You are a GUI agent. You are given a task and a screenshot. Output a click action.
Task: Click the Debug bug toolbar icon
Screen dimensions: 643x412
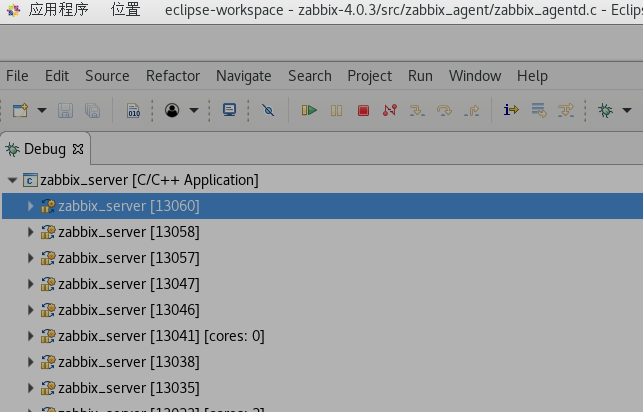pyautogui.click(x=605, y=110)
